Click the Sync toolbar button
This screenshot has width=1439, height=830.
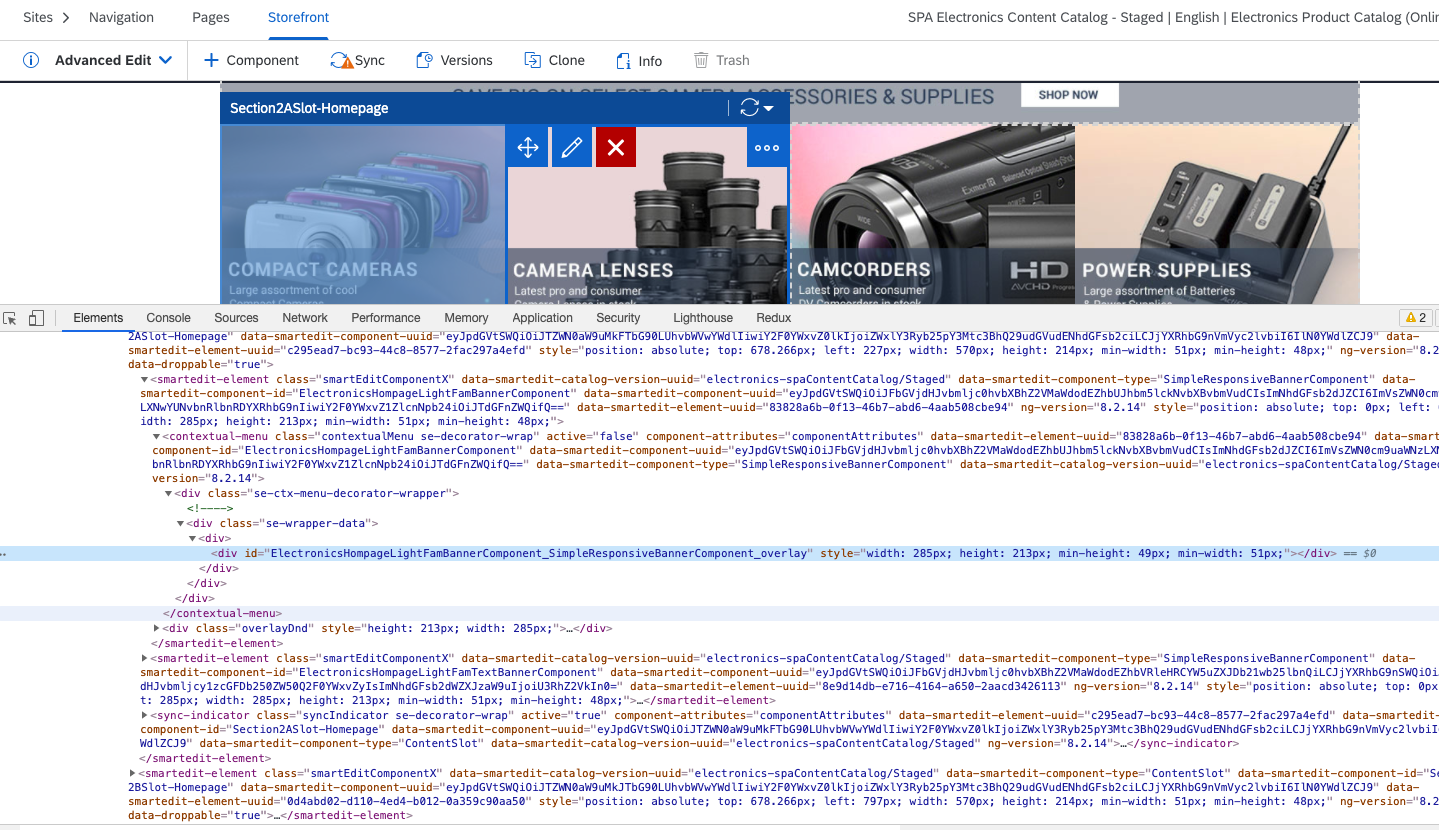click(x=357, y=60)
